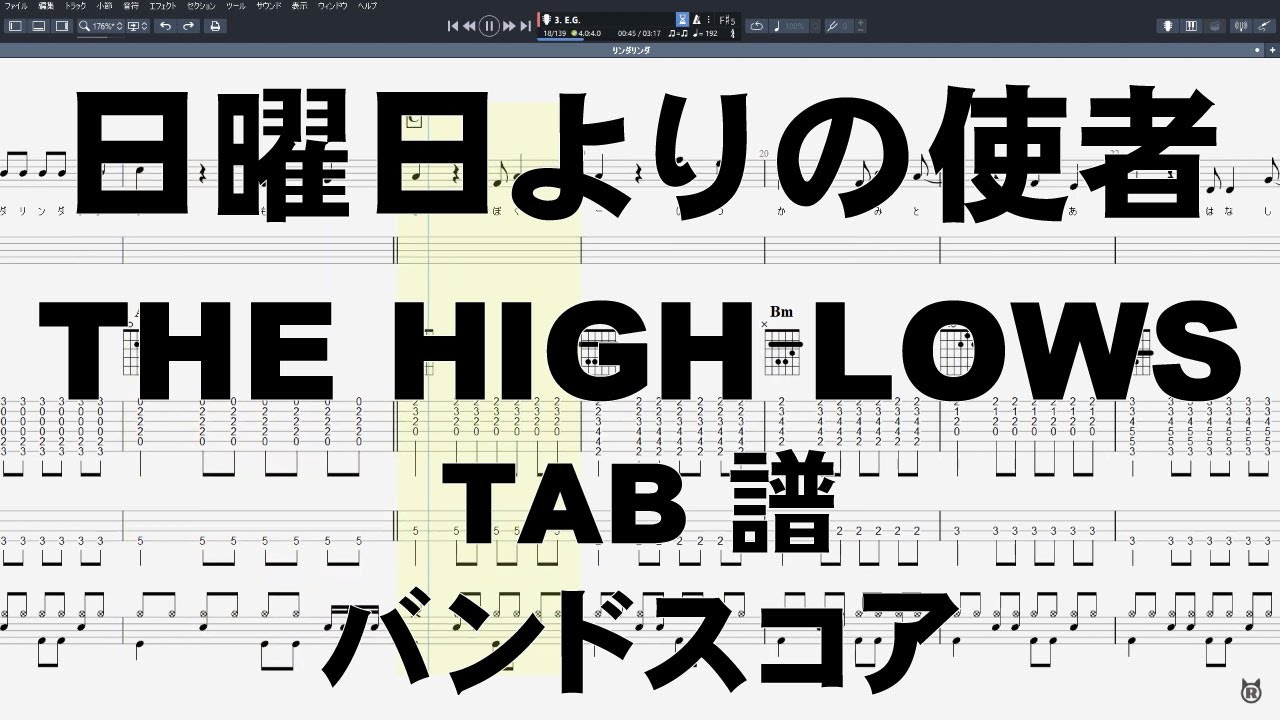Toggle the count-in hourglass button
Image resolution: width=1280 pixels, height=720 pixels.
(x=683, y=20)
